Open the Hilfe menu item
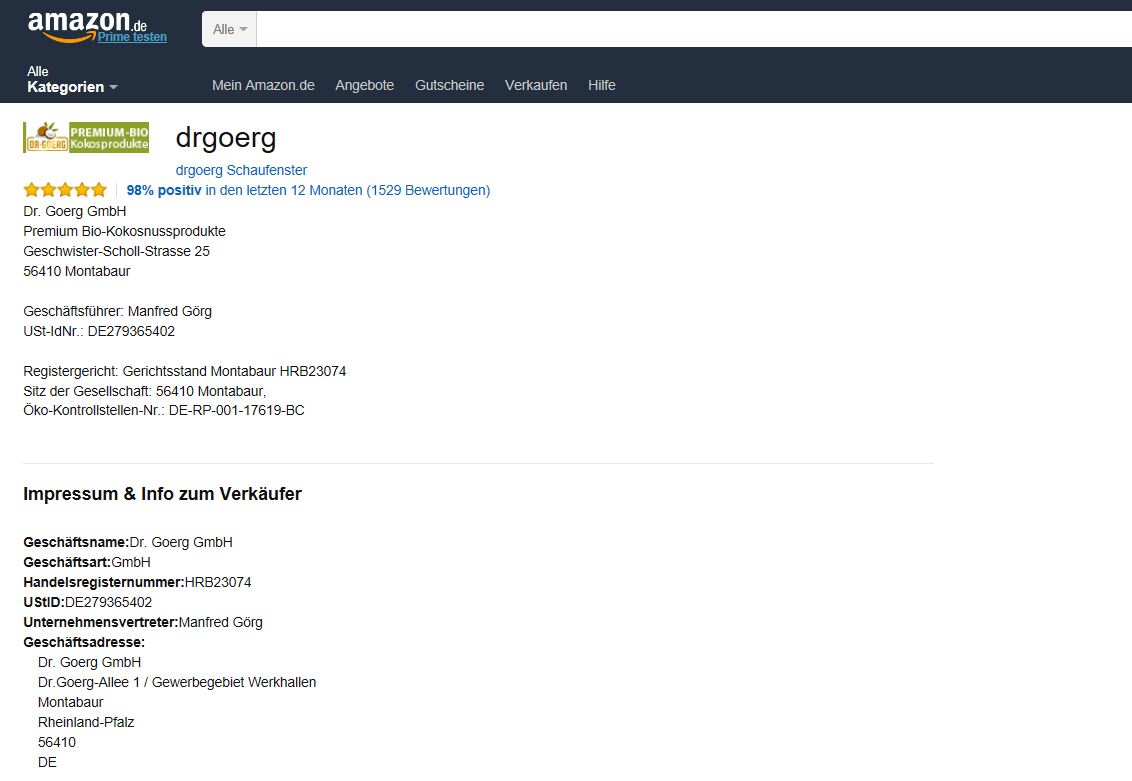 (x=601, y=85)
